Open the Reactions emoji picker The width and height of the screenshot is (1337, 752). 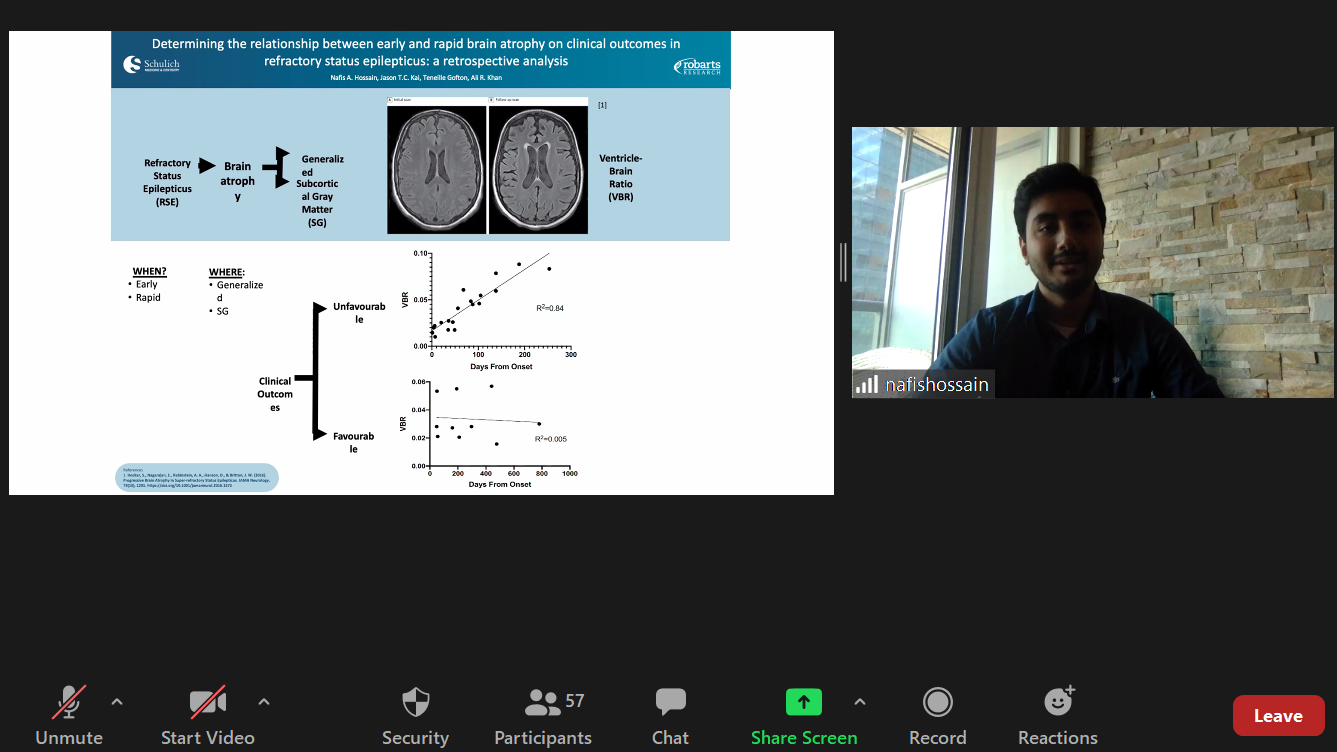[x=1057, y=715]
